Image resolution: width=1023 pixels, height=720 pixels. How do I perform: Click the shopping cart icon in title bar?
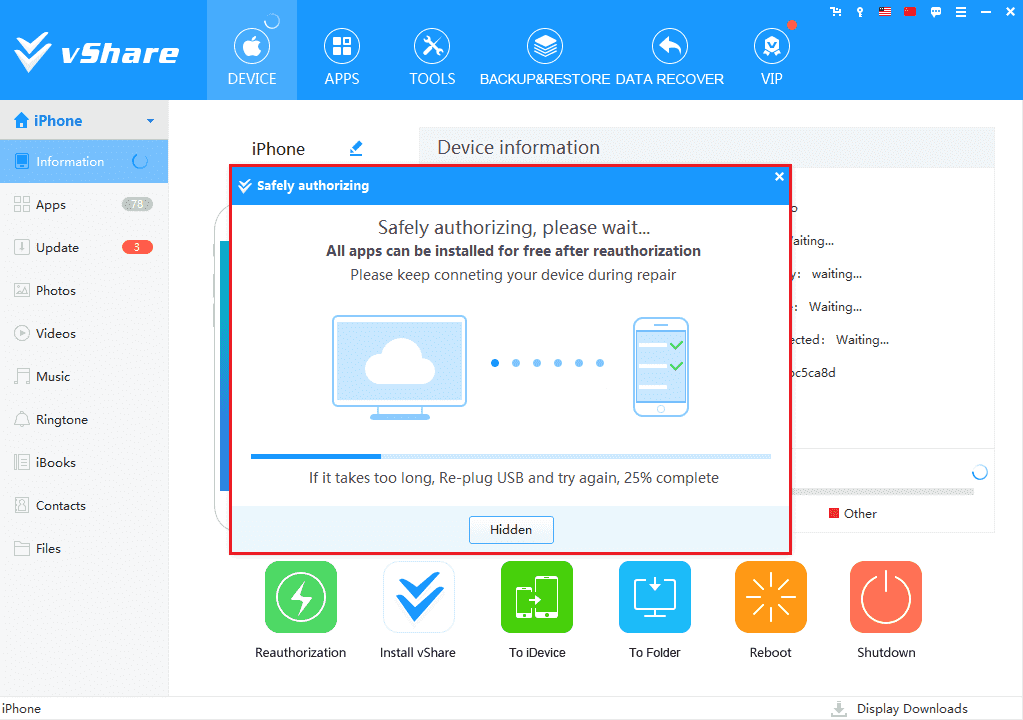[x=836, y=12]
